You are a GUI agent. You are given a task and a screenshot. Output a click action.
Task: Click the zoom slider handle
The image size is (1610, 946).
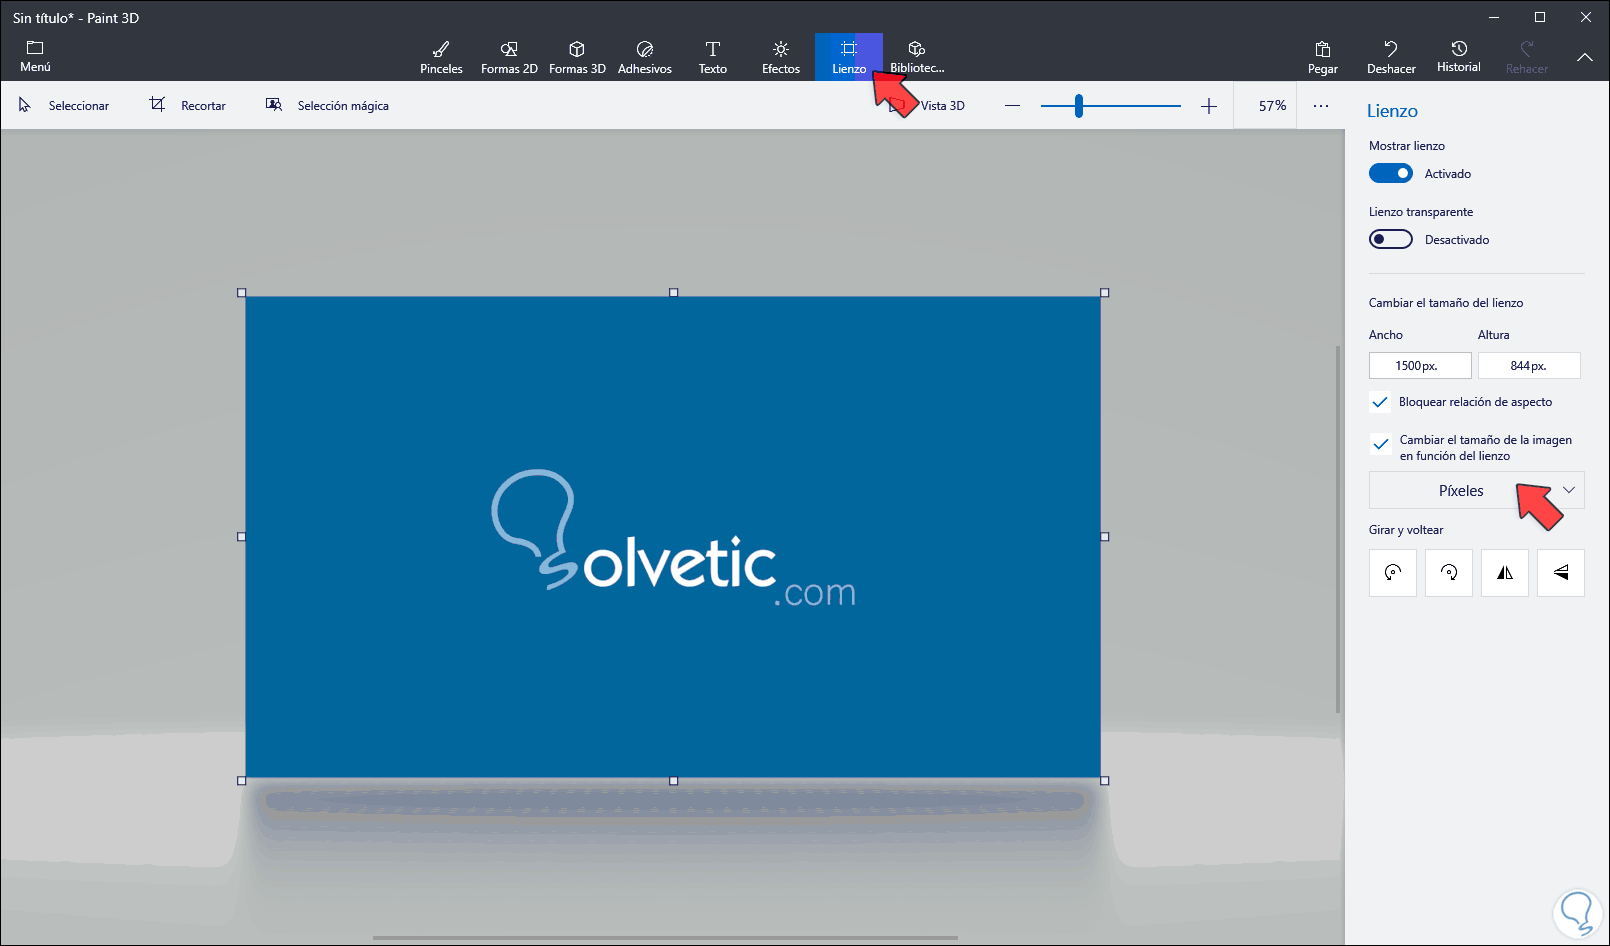1079,106
